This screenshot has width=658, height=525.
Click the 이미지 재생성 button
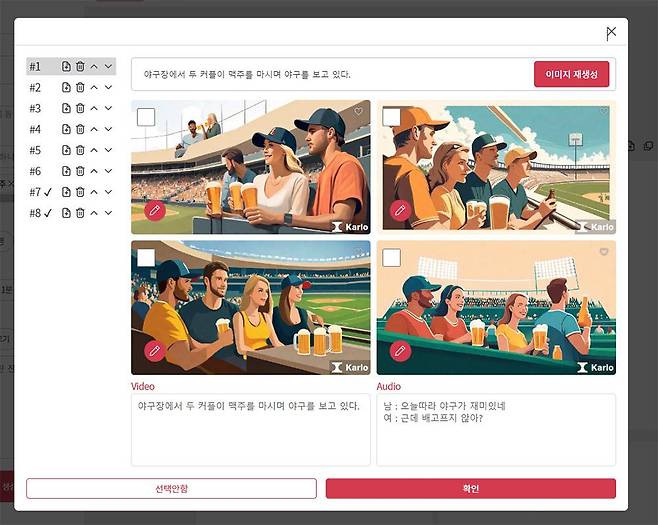(571, 74)
